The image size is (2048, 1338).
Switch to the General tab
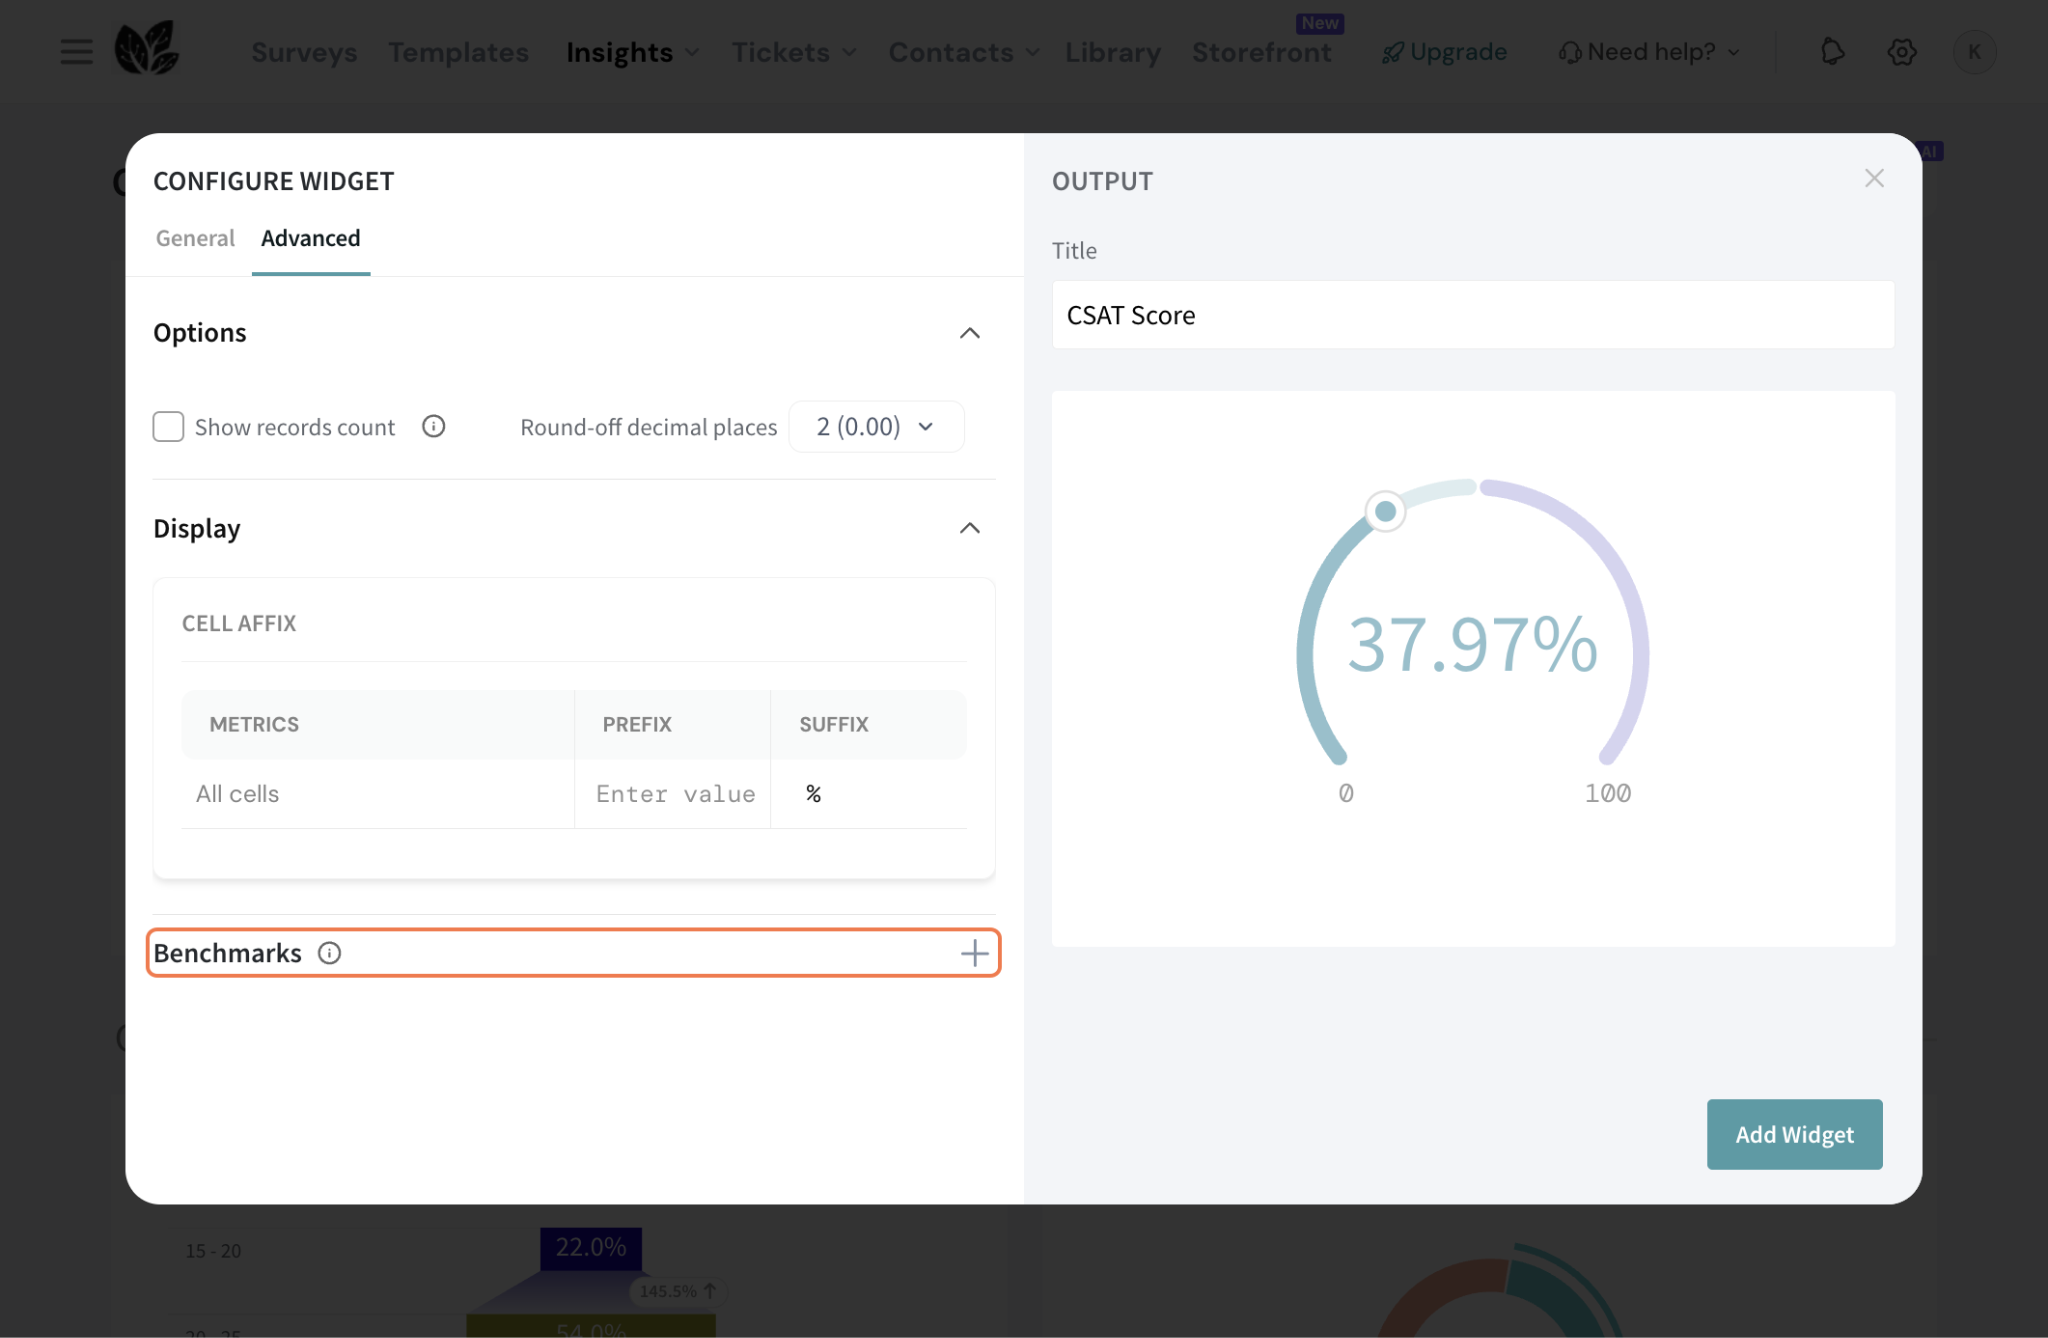pyautogui.click(x=195, y=238)
